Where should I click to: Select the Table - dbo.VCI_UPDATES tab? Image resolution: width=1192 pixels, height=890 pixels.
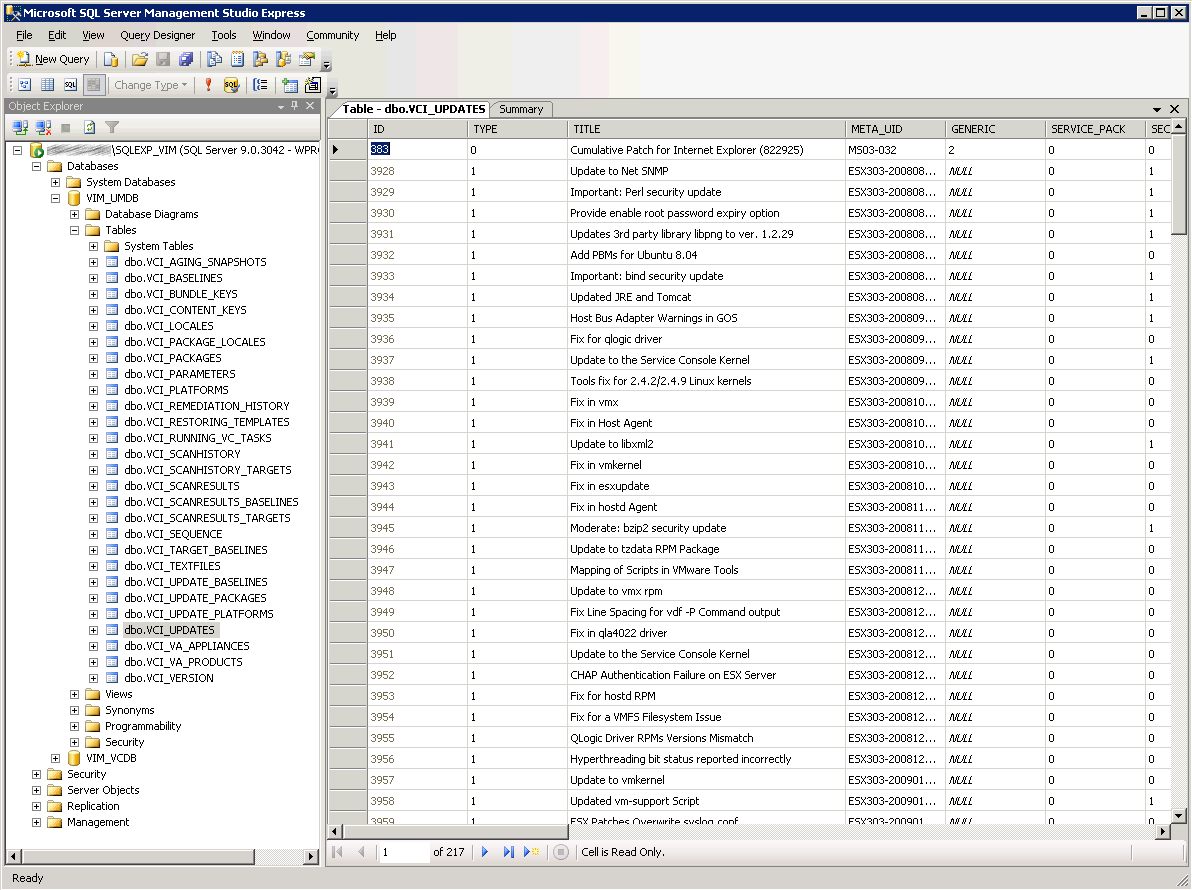(x=413, y=109)
